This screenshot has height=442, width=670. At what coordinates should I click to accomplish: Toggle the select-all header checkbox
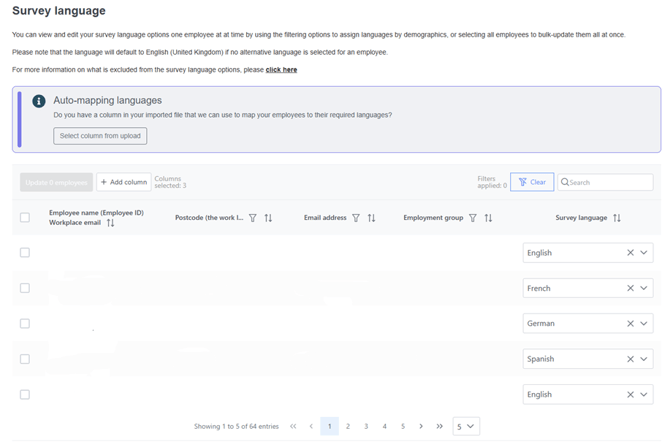tap(25, 217)
